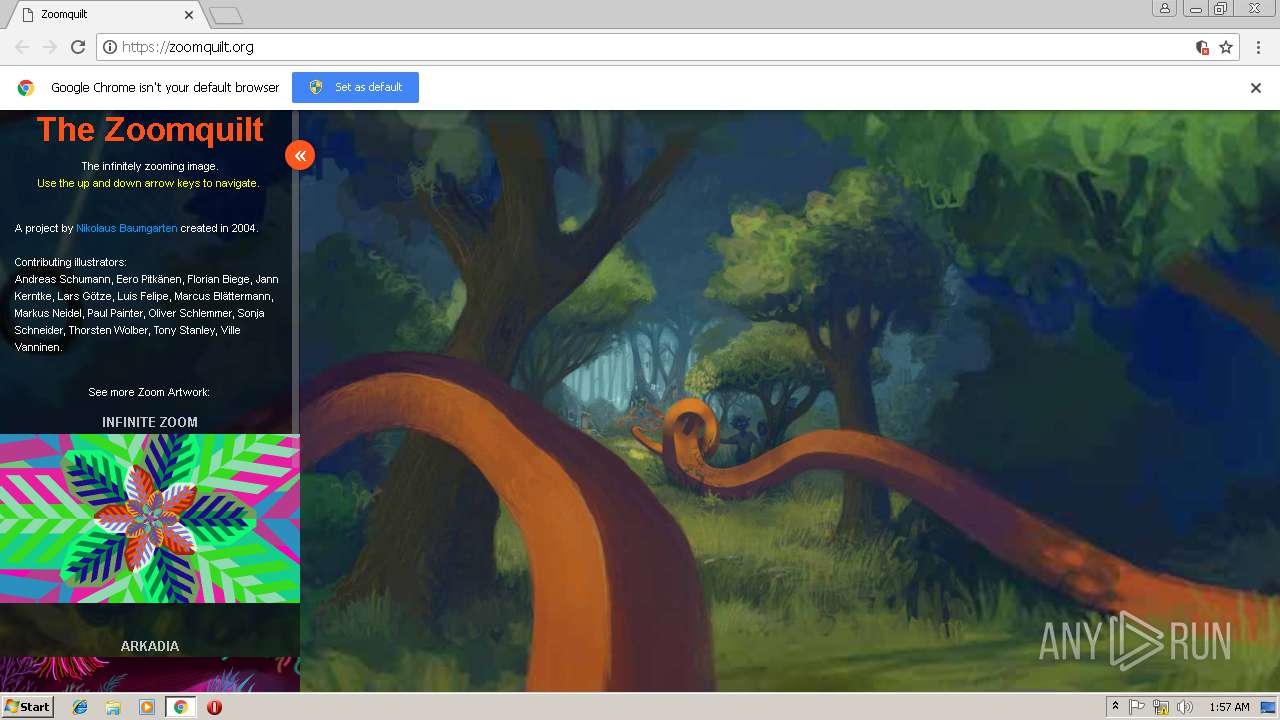The width and height of the screenshot is (1280, 720).
Task: Open the Chrome three-dot menu
Action: pyautogui.click(x=1258, y=47)
